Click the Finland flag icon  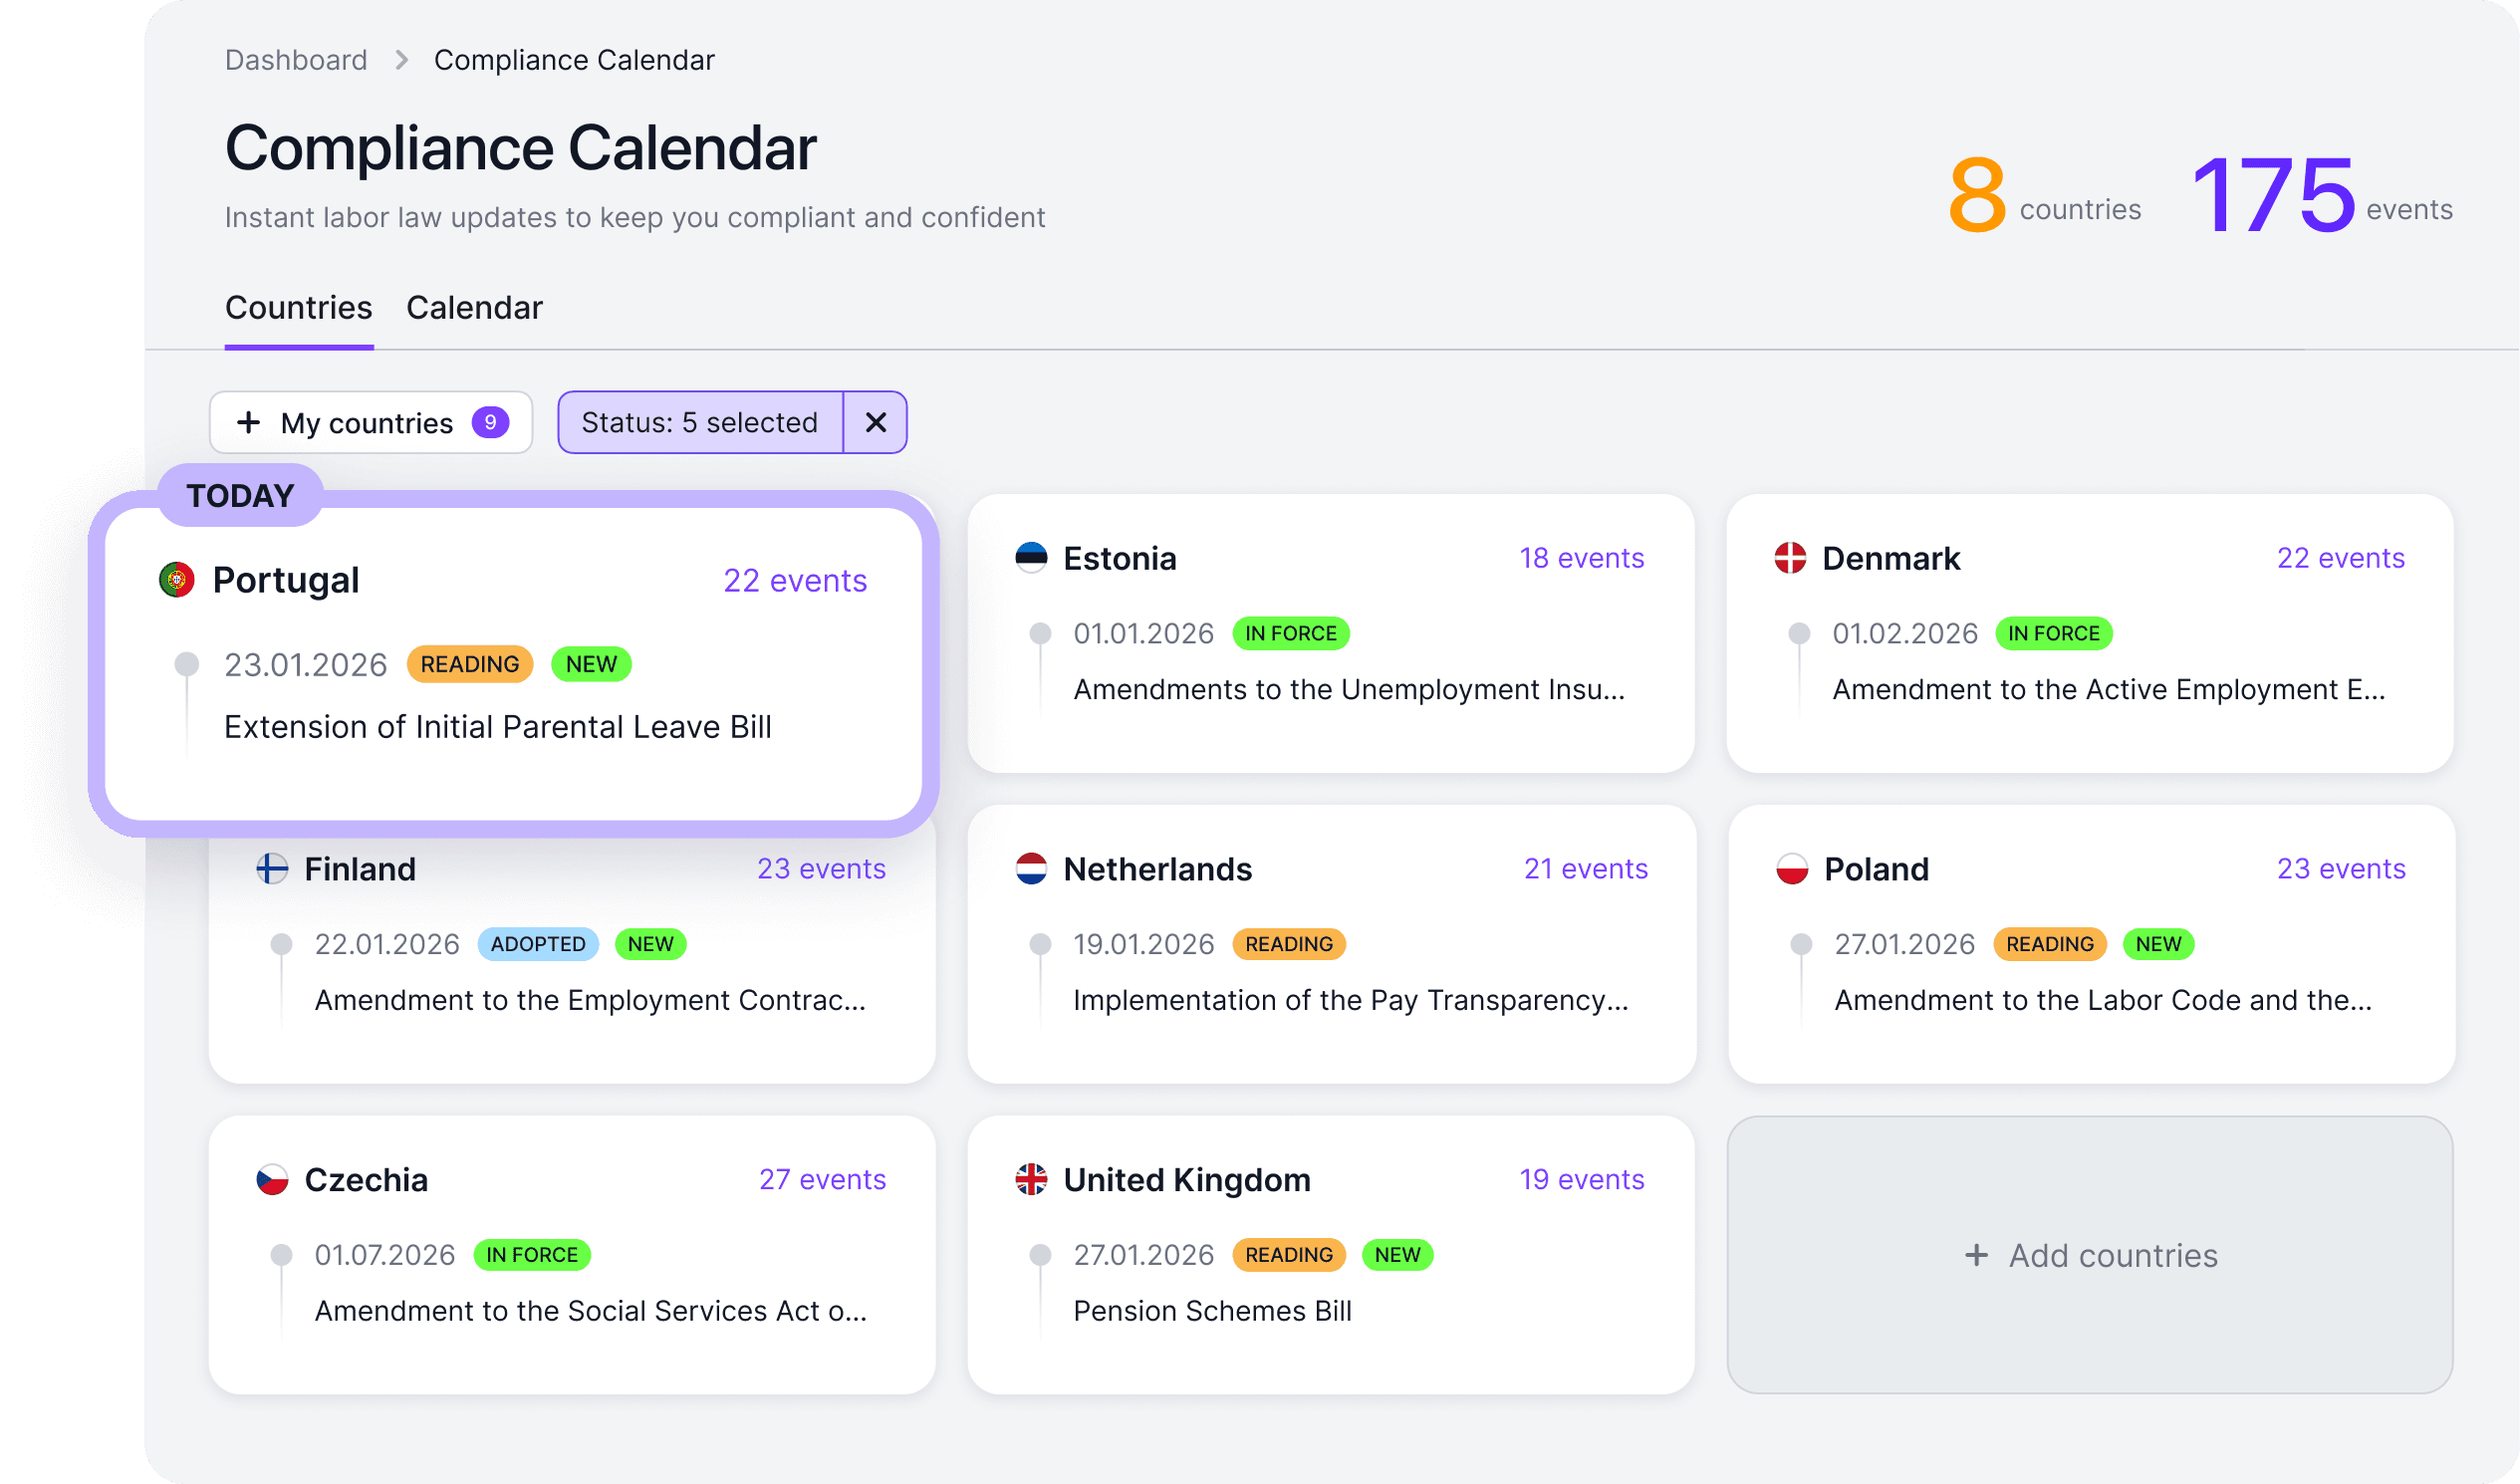click(x=272, y=869)
